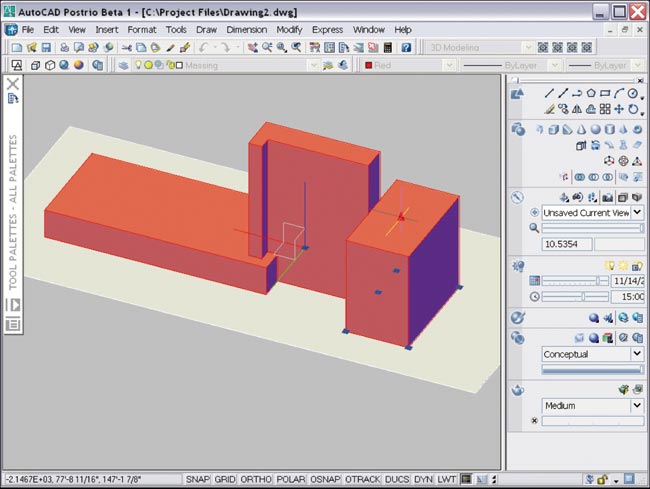Open the Medium render preset dropdown
The width and height of the screenshot is (650, 489).
coord(637,406)
